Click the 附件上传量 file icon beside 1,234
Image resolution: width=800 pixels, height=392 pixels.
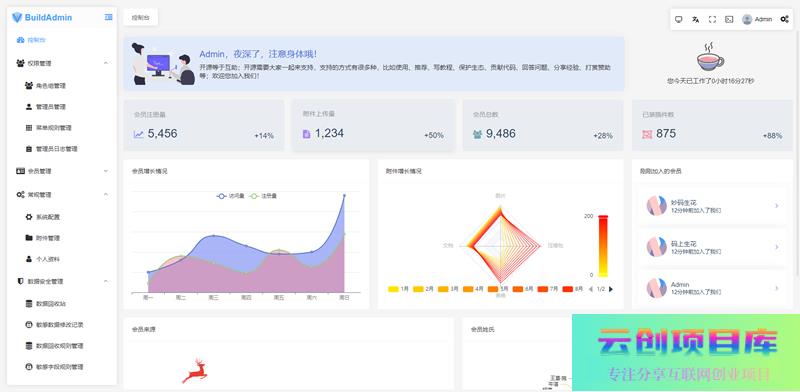306,134
